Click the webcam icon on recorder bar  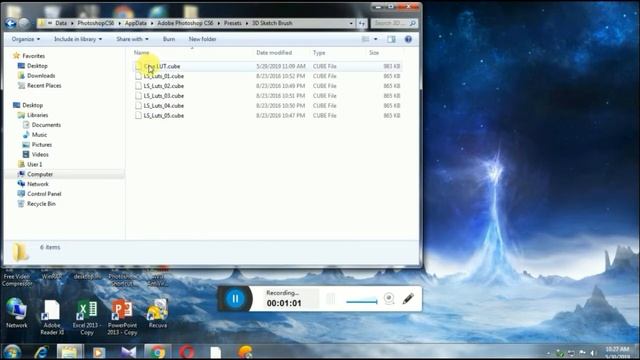pyautogui.click(x=389, y=298)
